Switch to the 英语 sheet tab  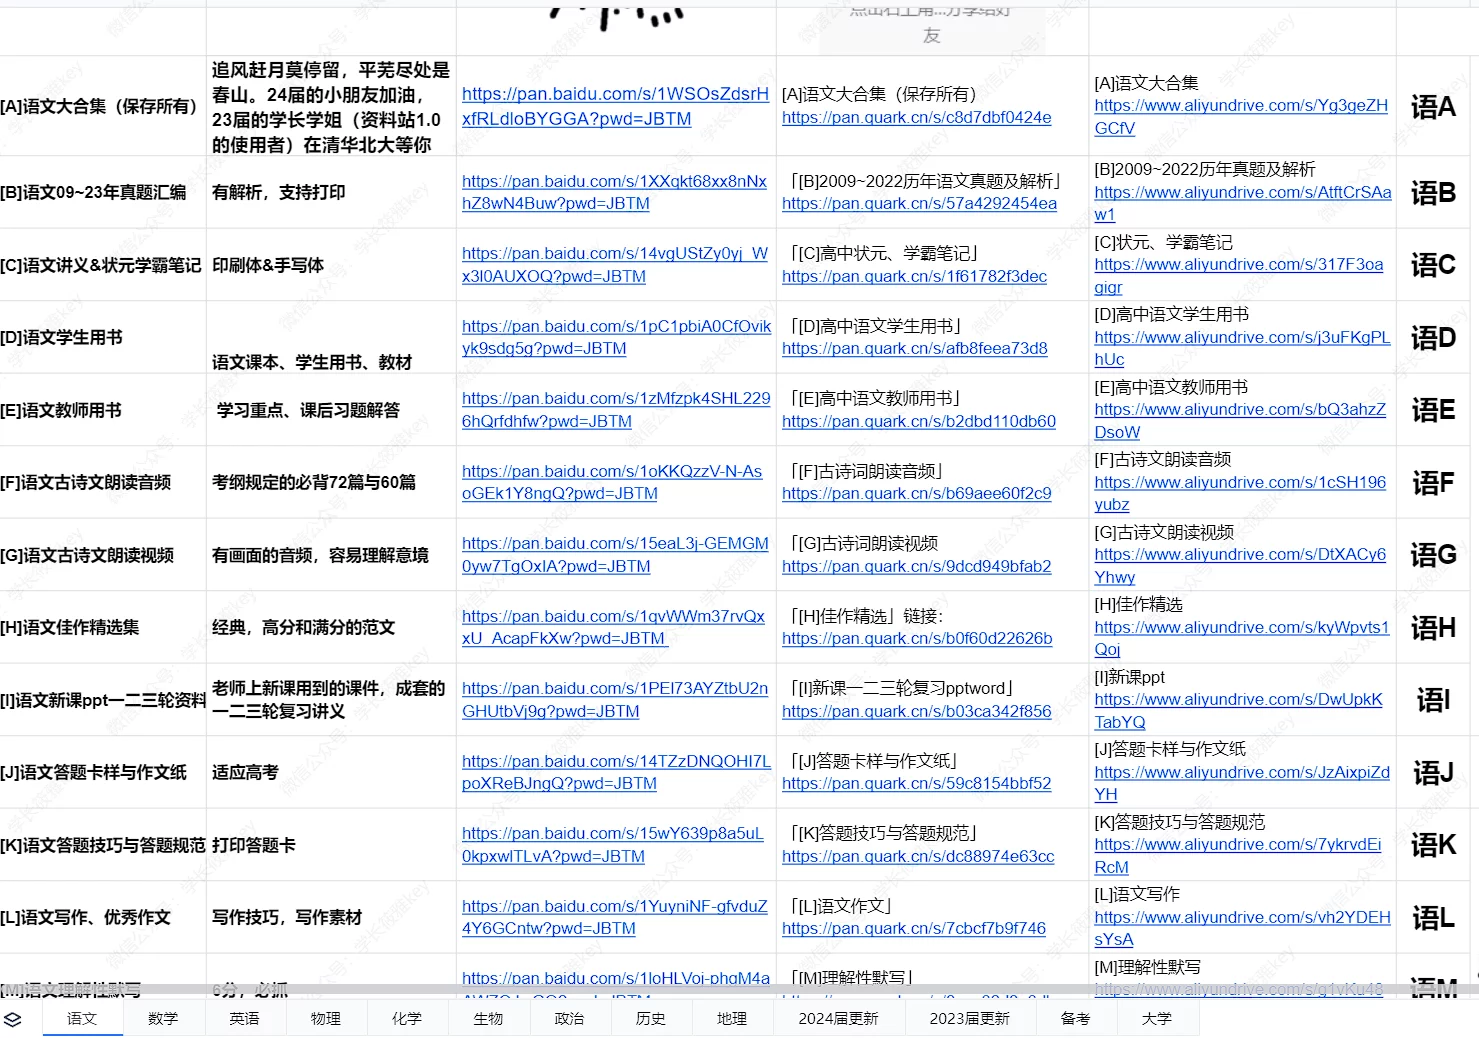[x=244, y=1019]
